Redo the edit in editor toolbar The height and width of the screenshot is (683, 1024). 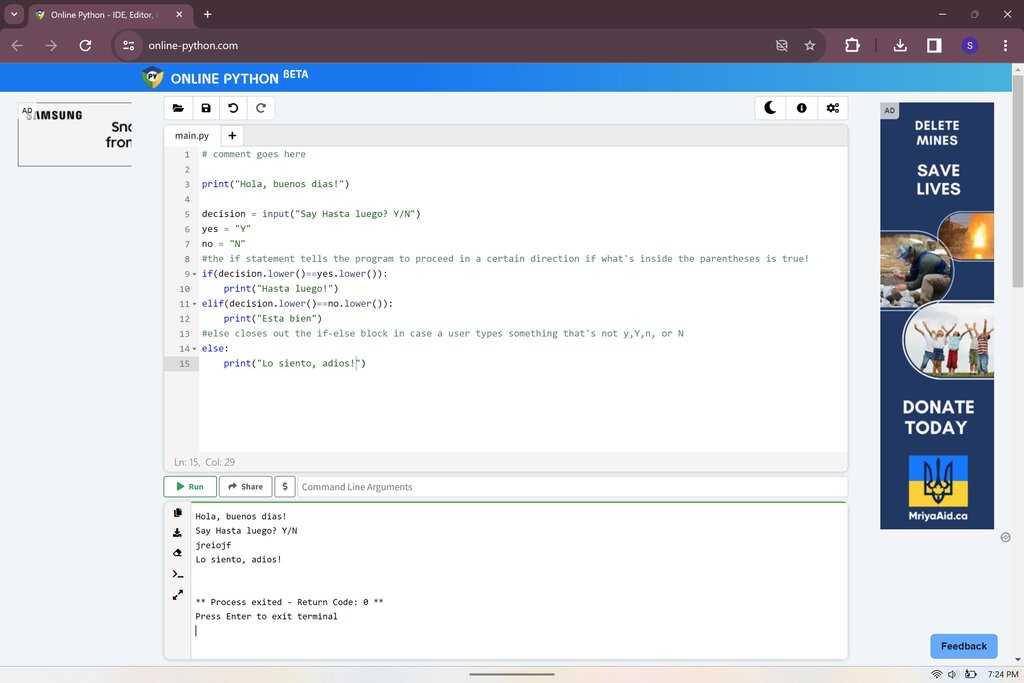(x=261, y=108)
